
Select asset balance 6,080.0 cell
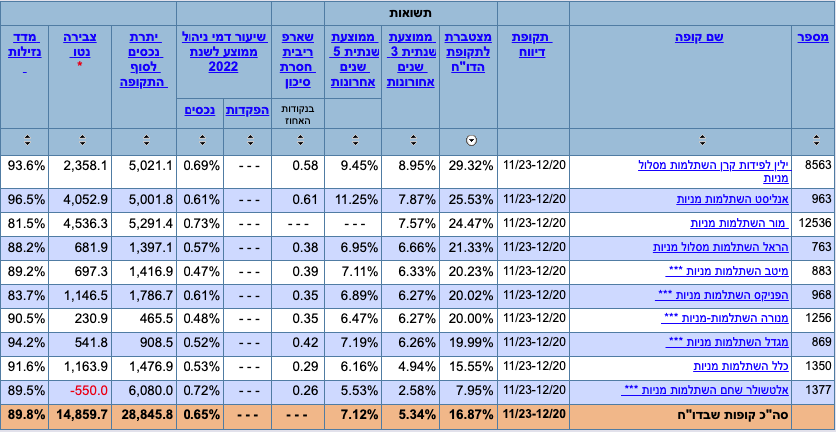coord(144,393)
